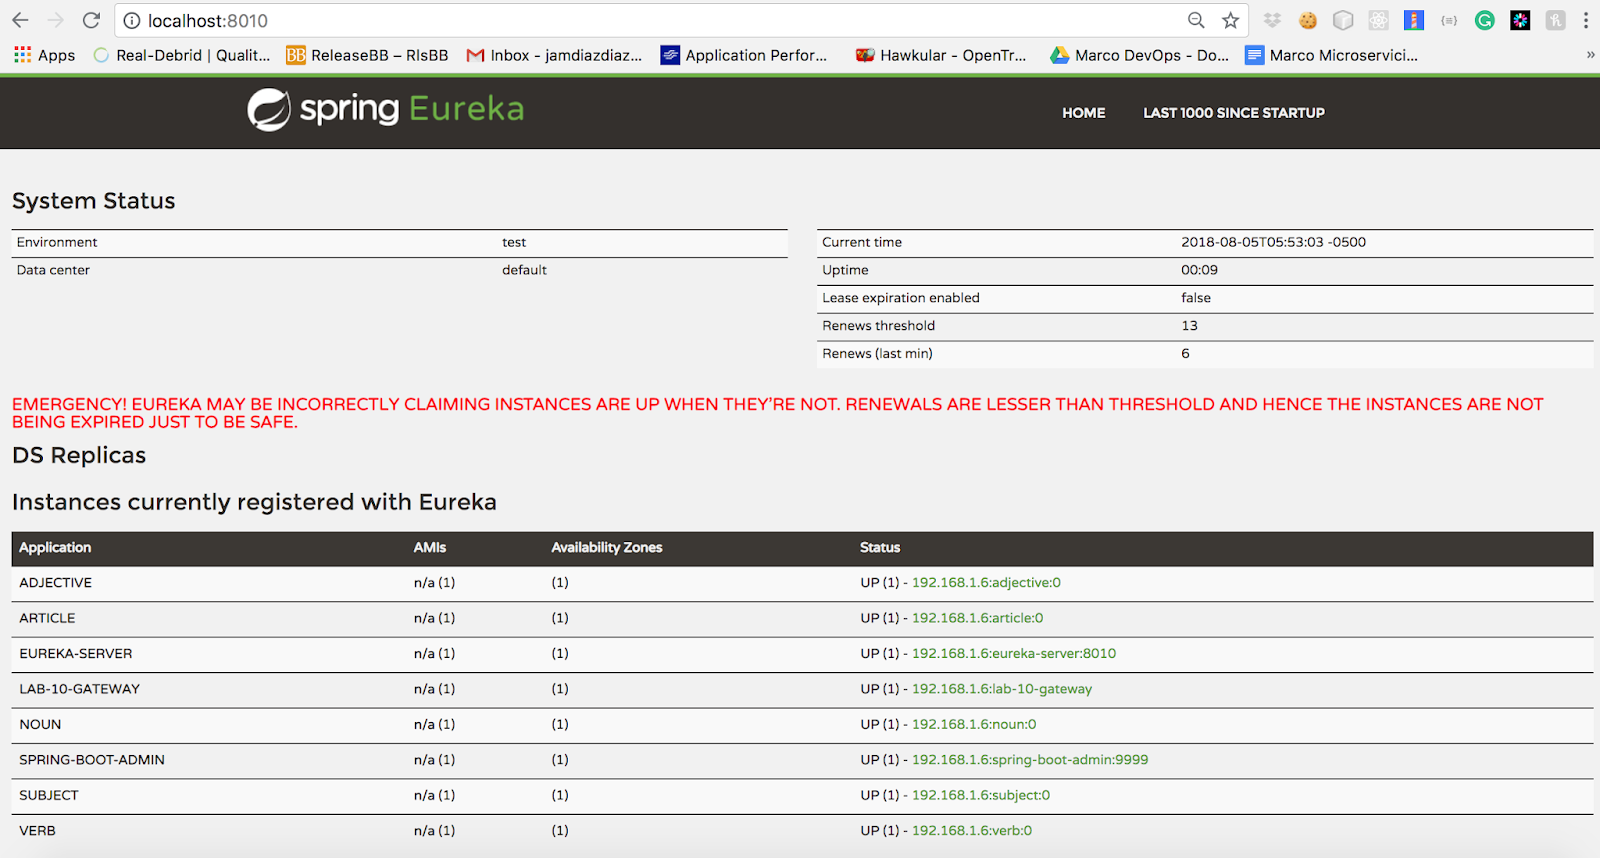View site information icon beside localhost:8010

(x=132, y=20)
